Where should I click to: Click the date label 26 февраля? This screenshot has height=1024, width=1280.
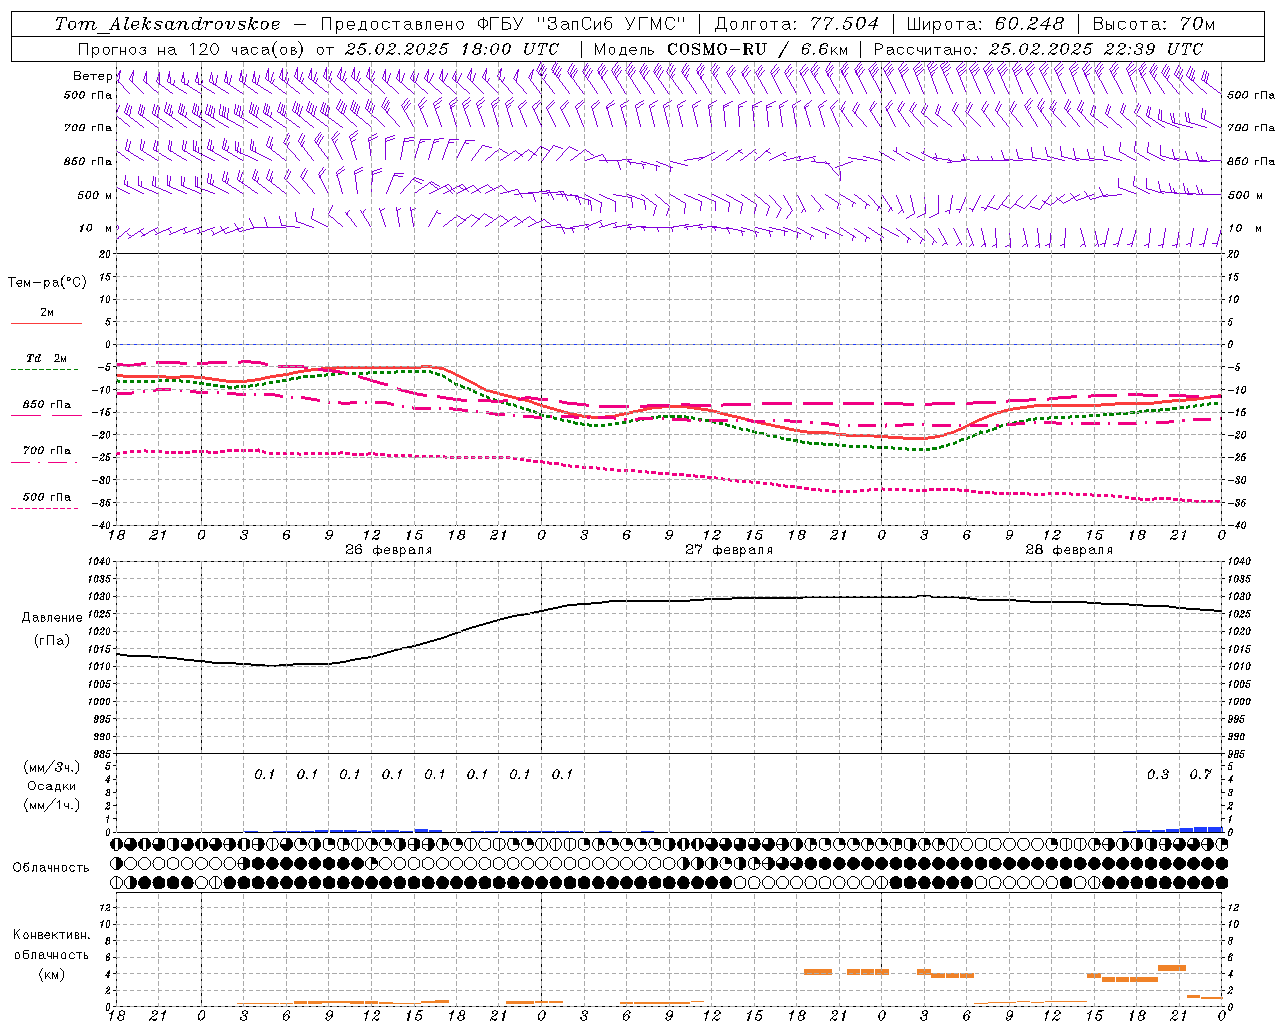tap(389, 550)
